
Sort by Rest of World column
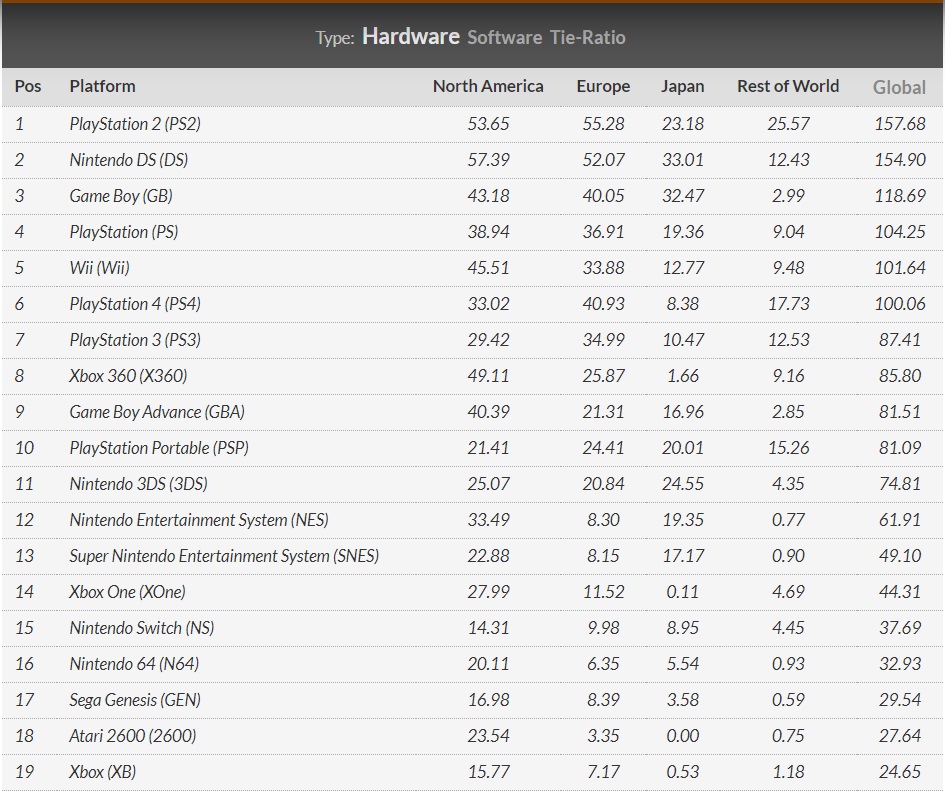tap(788, 86)
